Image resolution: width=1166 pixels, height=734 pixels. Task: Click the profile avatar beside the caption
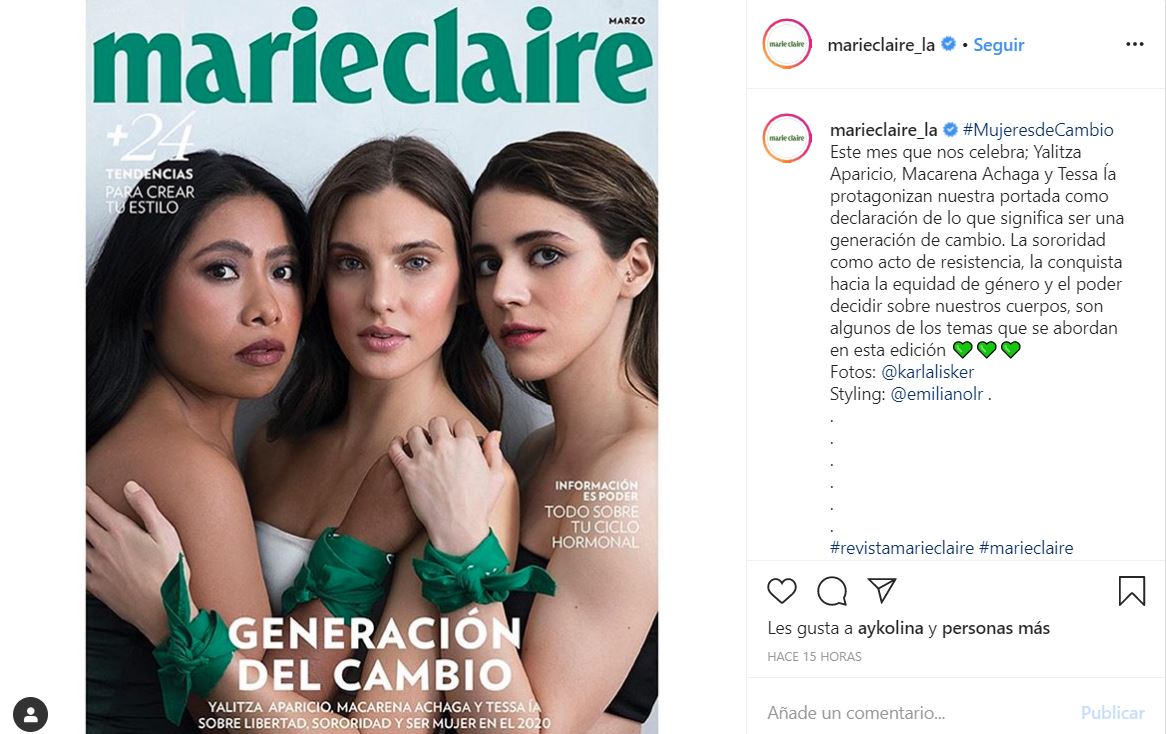tap(787, 138)
